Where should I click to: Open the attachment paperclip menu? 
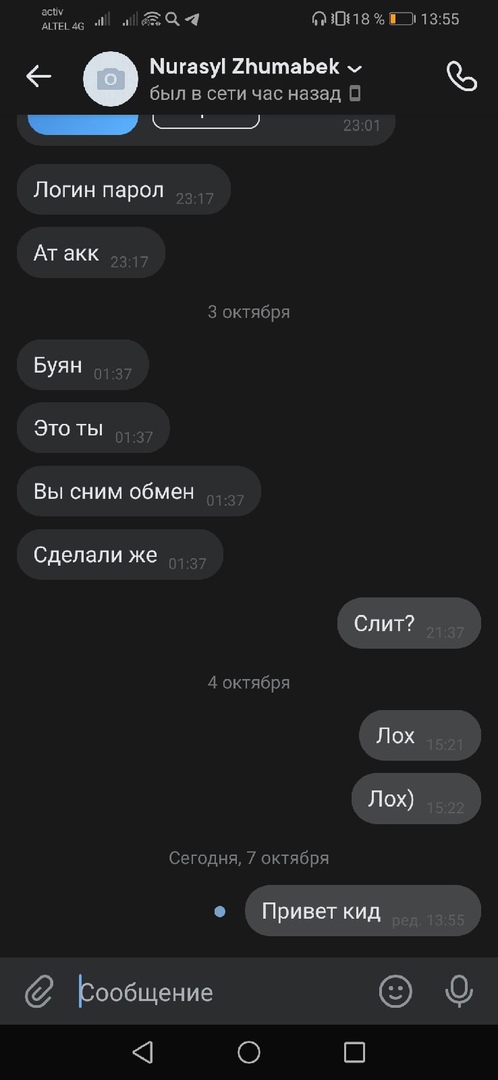39,992
